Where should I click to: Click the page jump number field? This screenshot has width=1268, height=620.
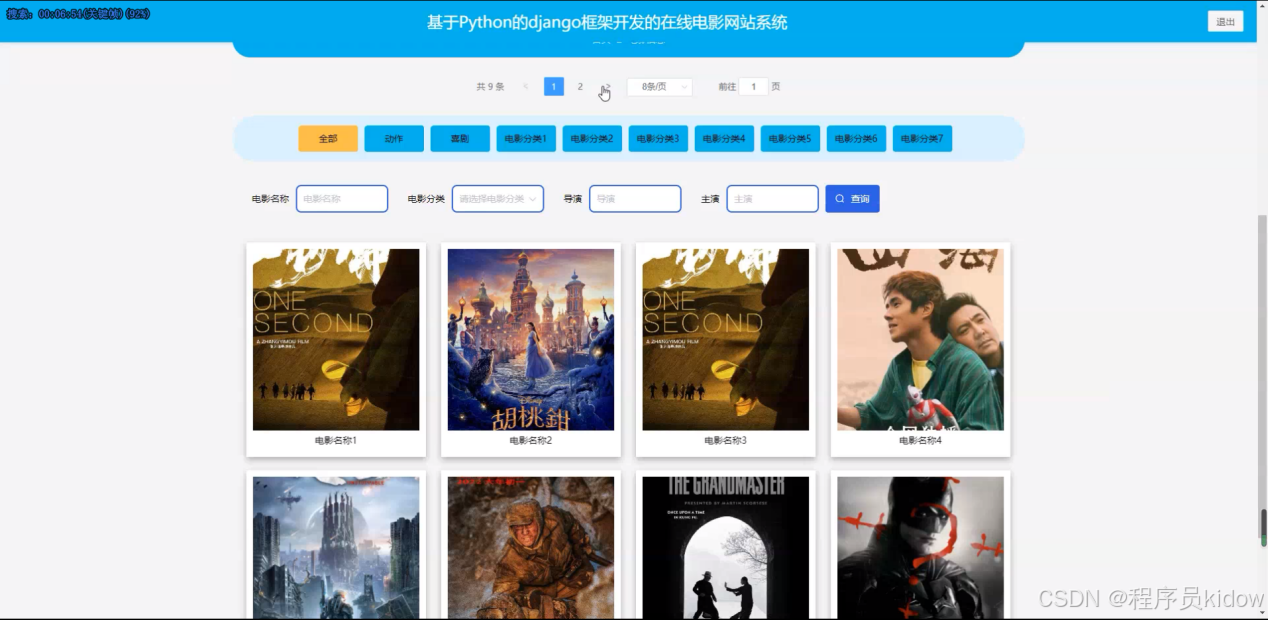(x=753, y=87)
